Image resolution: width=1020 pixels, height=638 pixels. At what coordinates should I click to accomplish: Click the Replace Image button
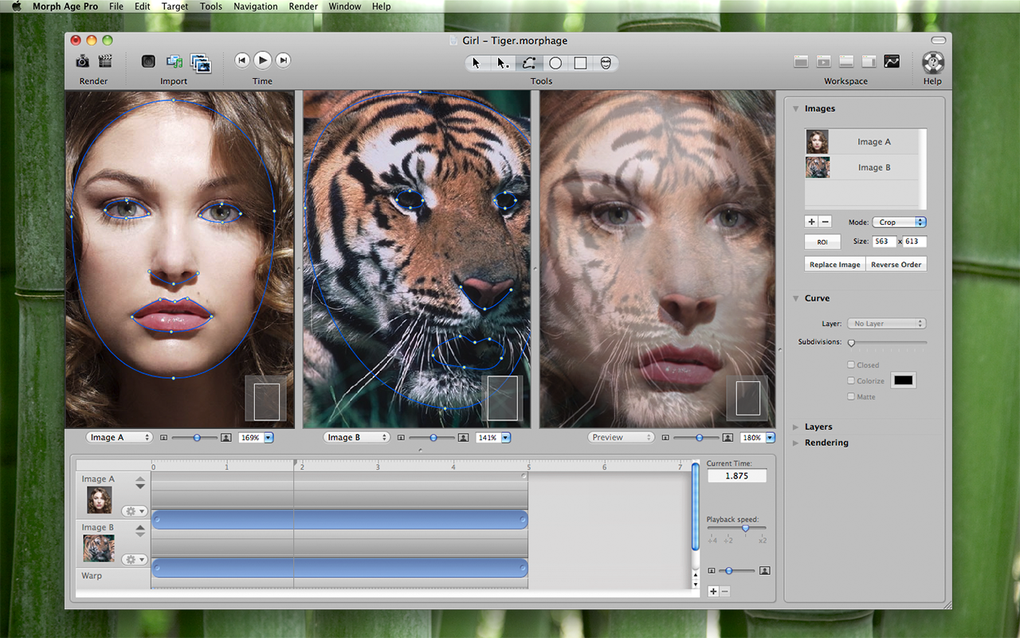(834, 265)
